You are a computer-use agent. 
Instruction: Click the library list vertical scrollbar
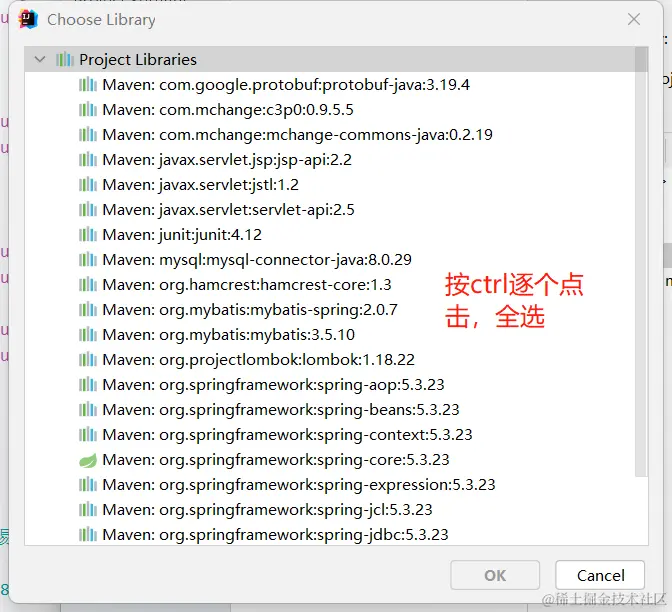tap(641, 261)
